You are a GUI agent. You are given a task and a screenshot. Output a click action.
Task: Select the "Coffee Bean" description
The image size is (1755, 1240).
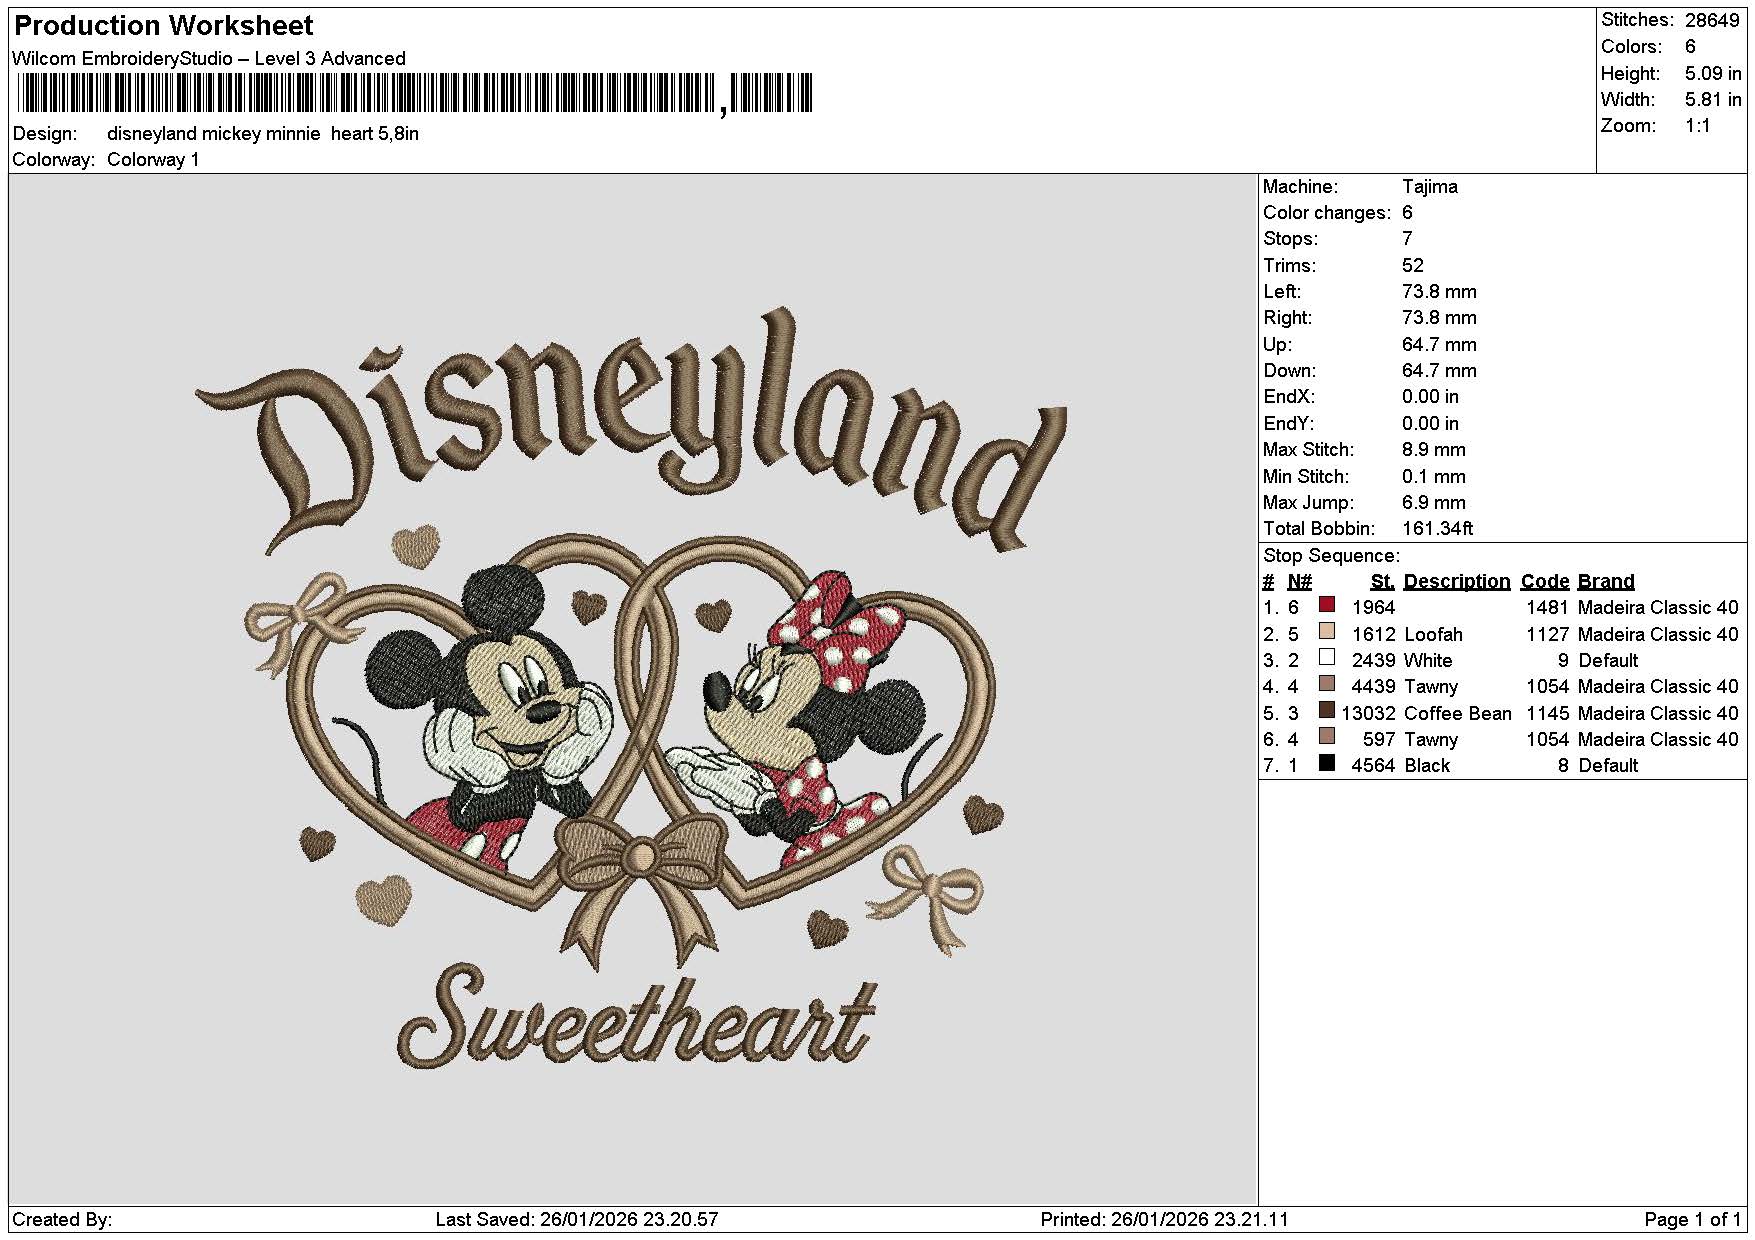coord(1458,714)
